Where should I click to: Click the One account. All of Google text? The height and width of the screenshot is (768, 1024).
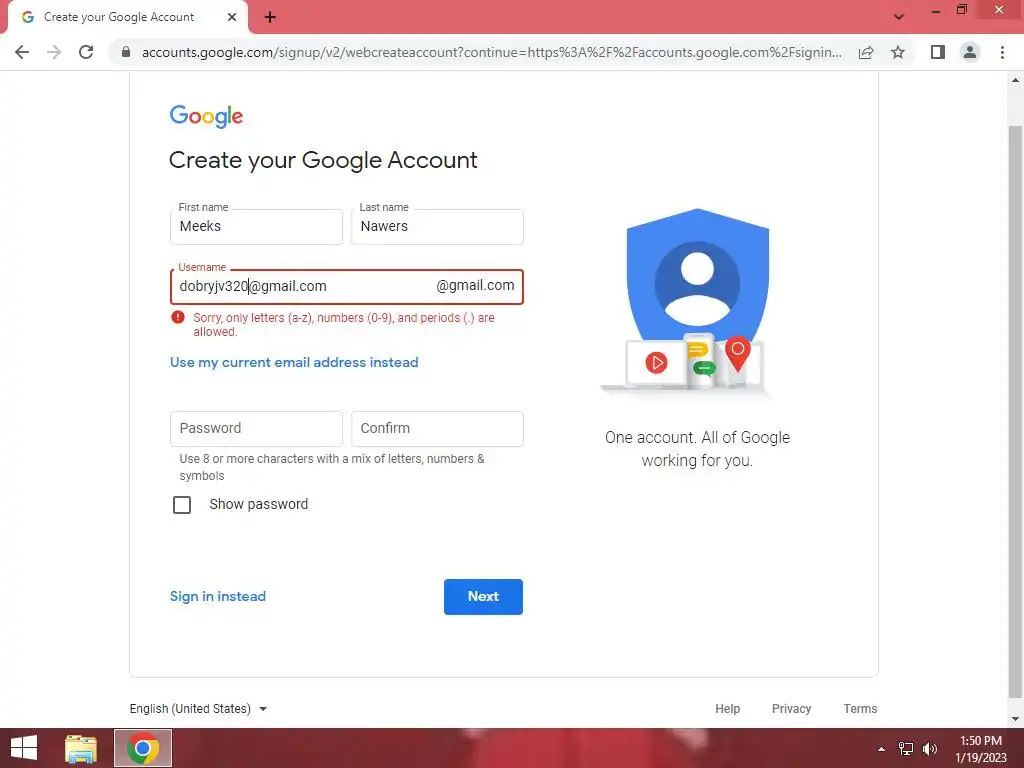coord(697,449)
